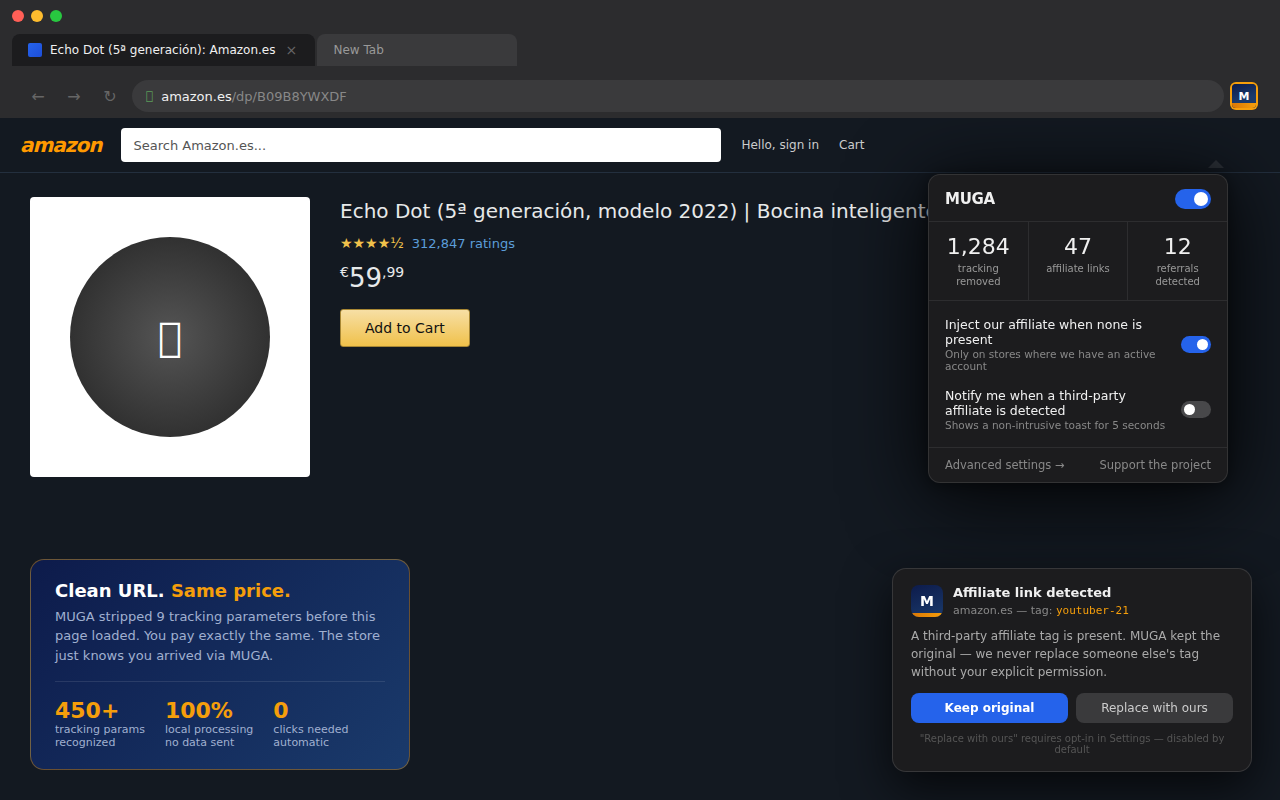Click the site security icon in address bar
Screen dimensions: 1280x800
point(149,97)
